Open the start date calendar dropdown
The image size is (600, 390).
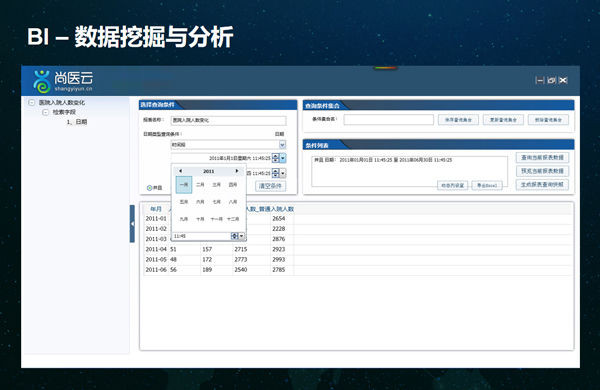(283, 158)
